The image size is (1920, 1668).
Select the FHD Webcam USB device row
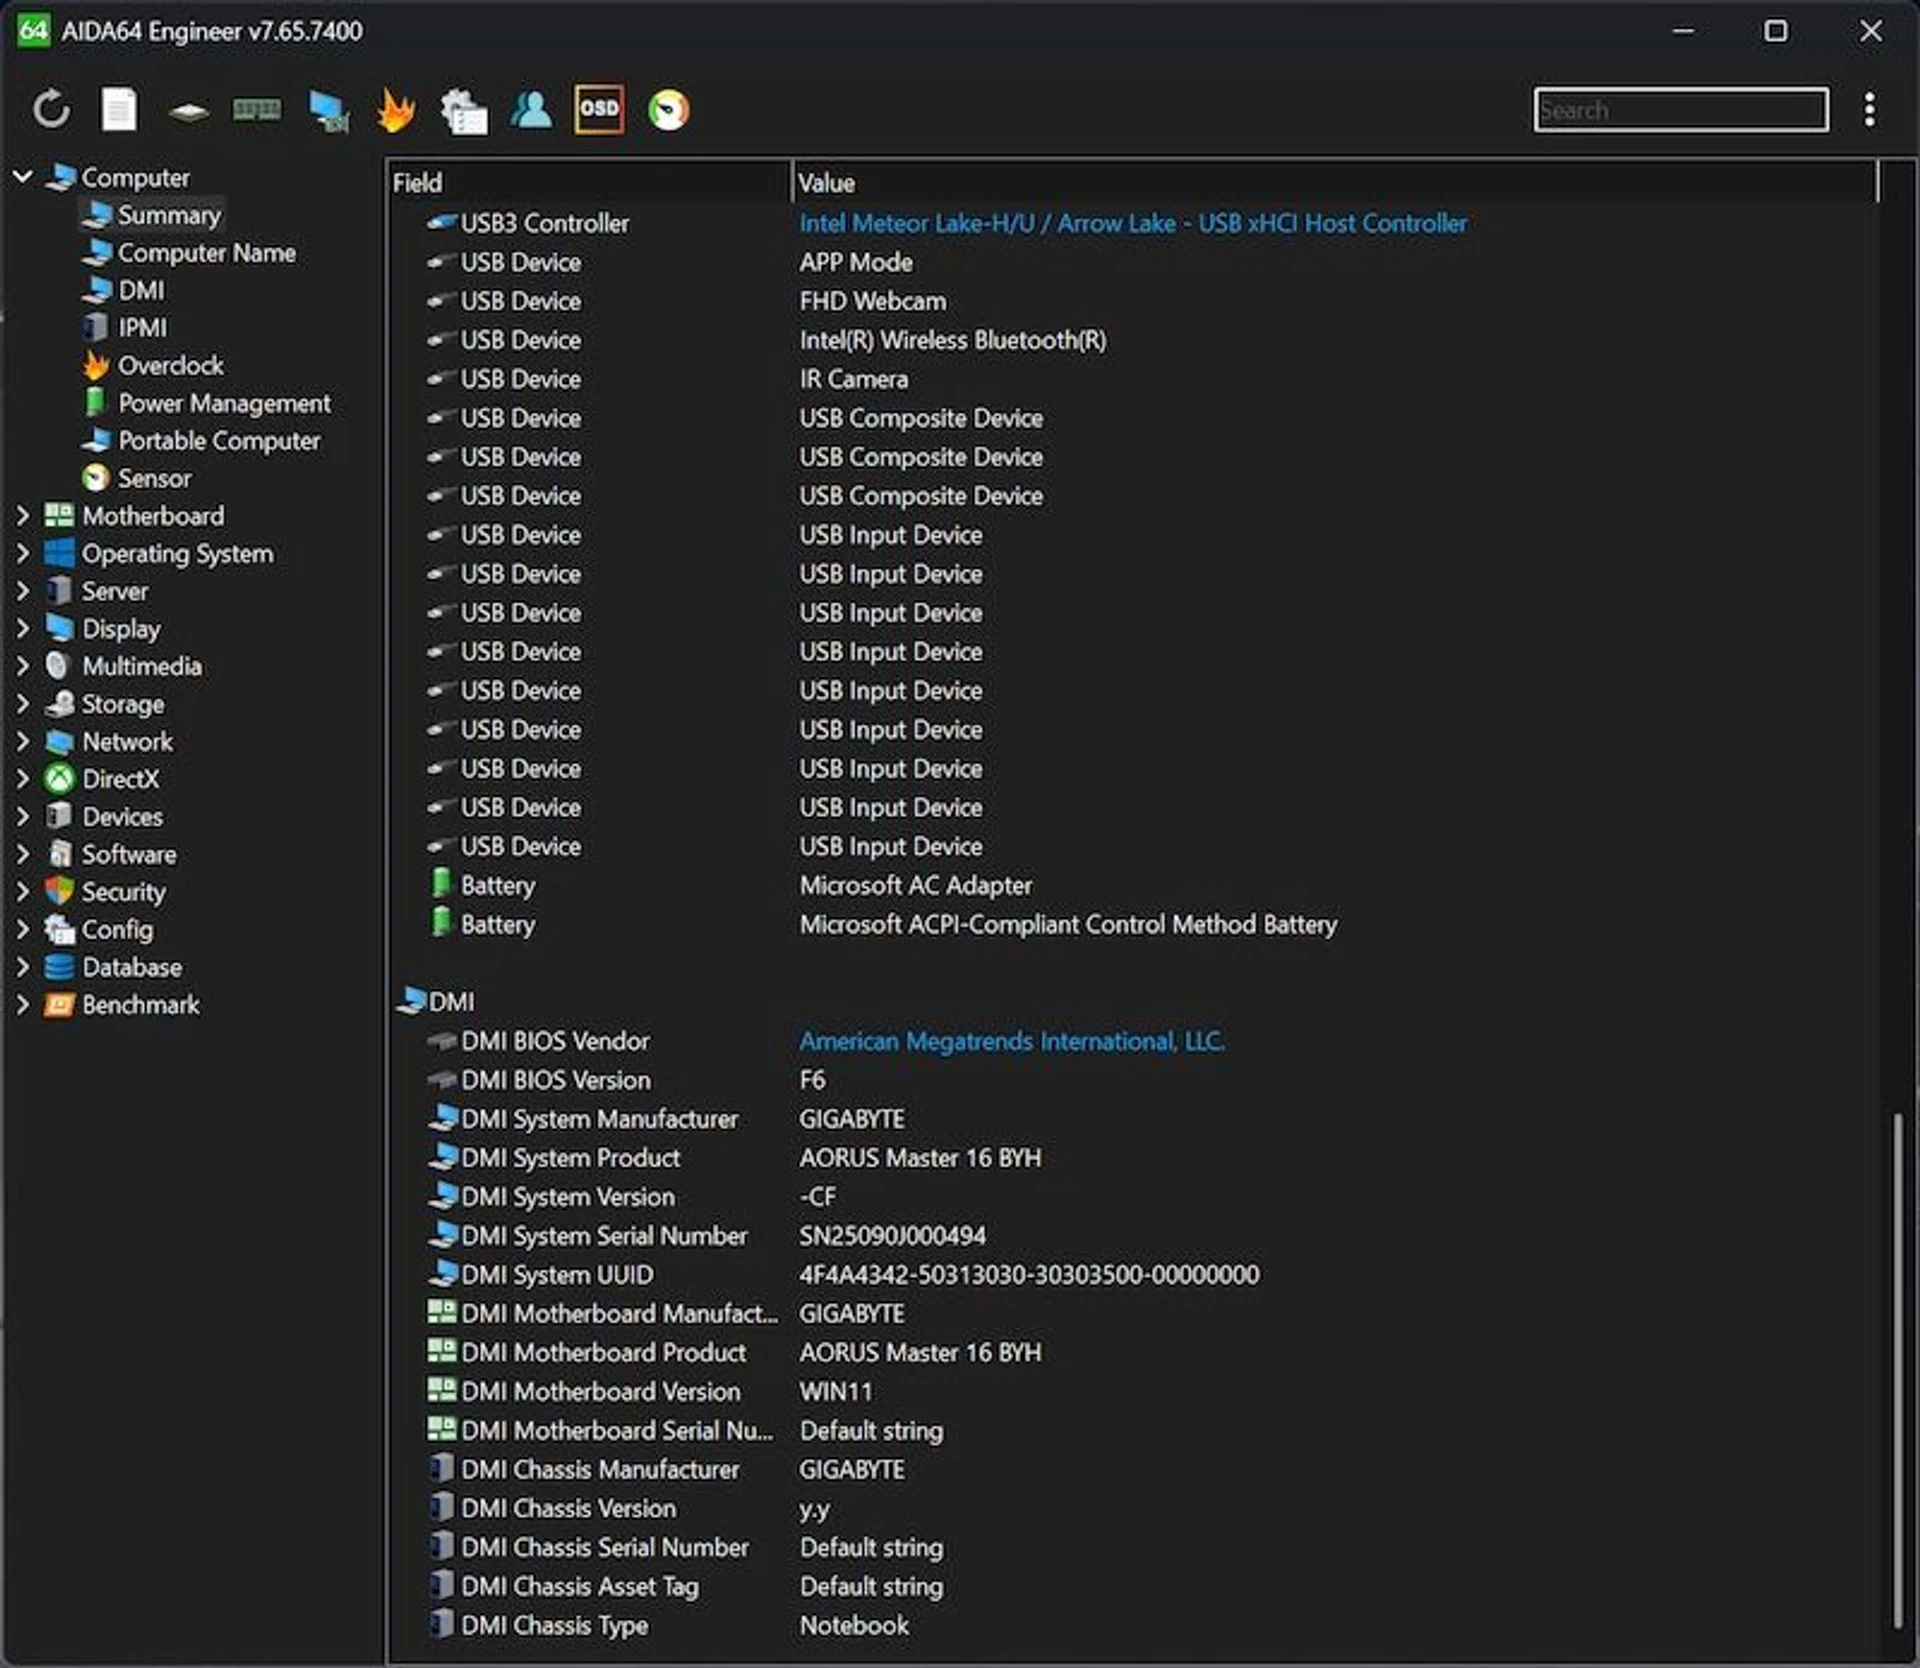[x=1134, y=301]
